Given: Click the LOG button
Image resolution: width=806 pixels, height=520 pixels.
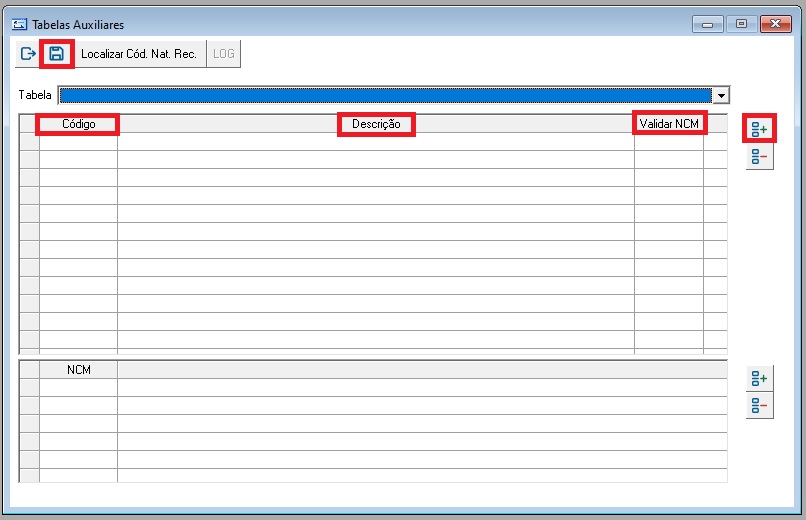Looking at the screenshot, I should pyautogui.click(x=224, y=53).
